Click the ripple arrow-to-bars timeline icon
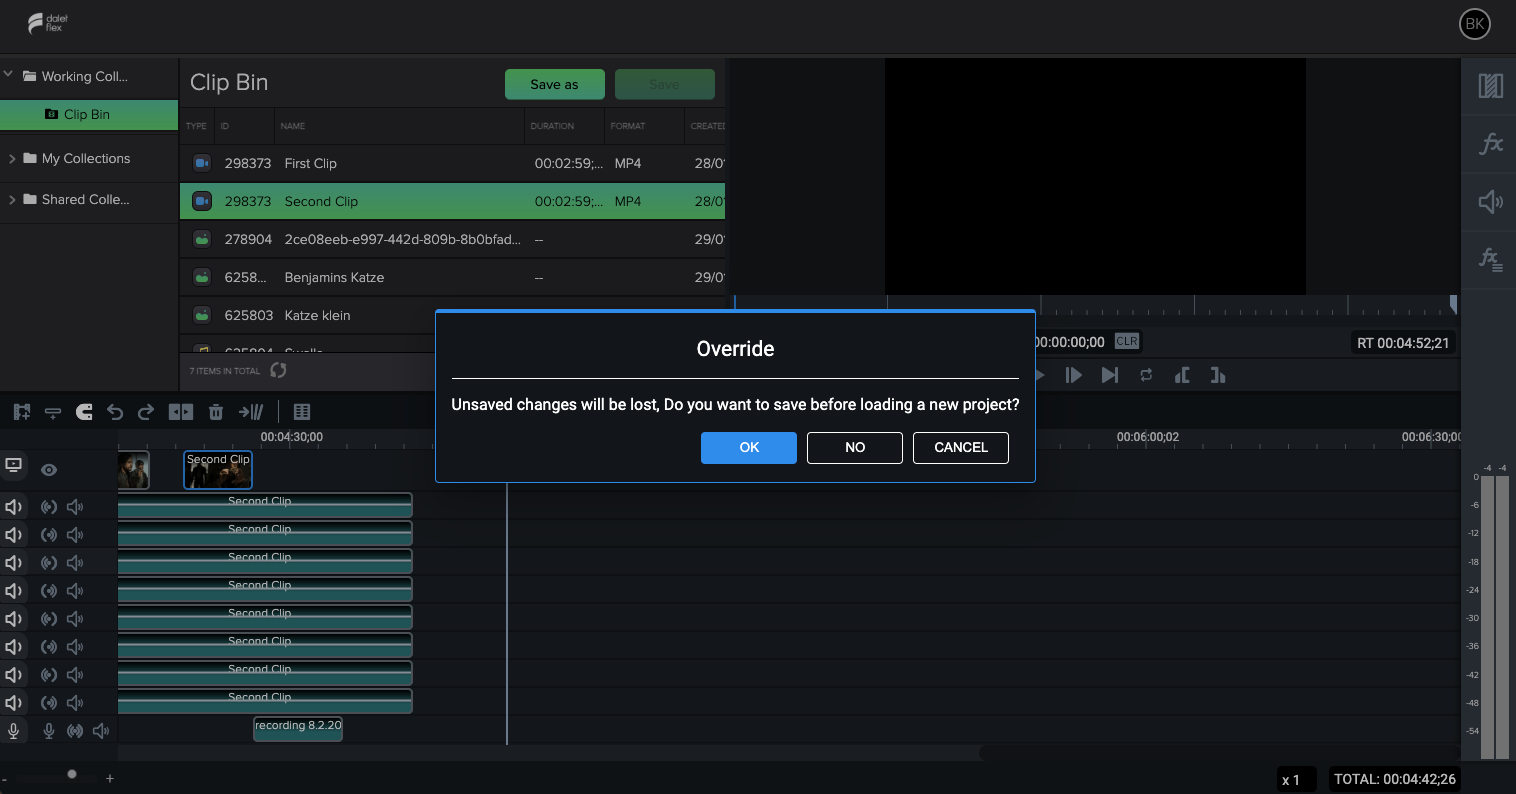This screenshot has height=794, width=1516. (251, 411)
